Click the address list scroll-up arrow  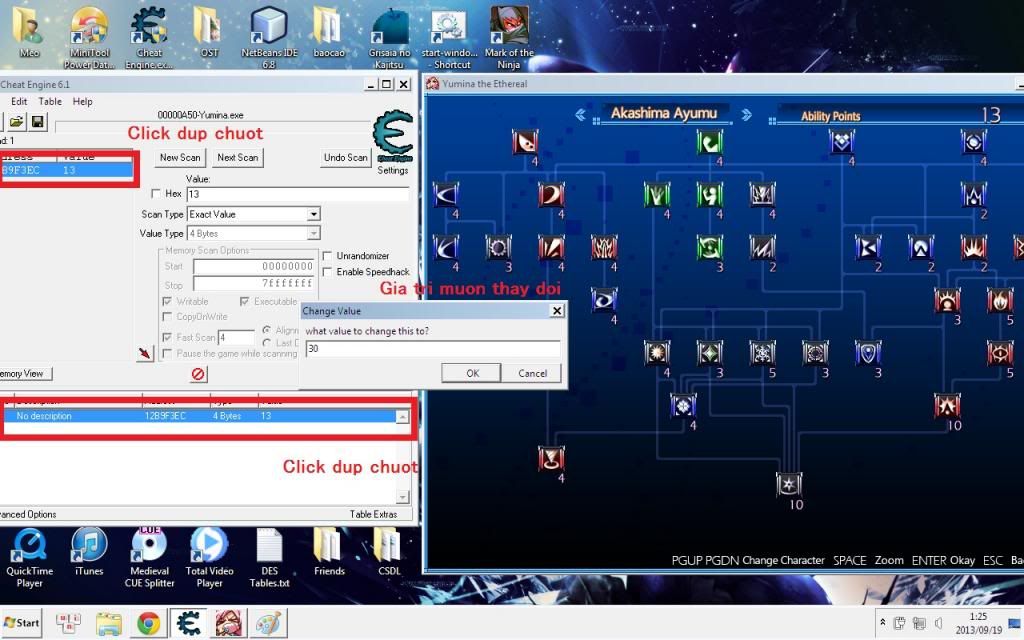click(403, 417)
